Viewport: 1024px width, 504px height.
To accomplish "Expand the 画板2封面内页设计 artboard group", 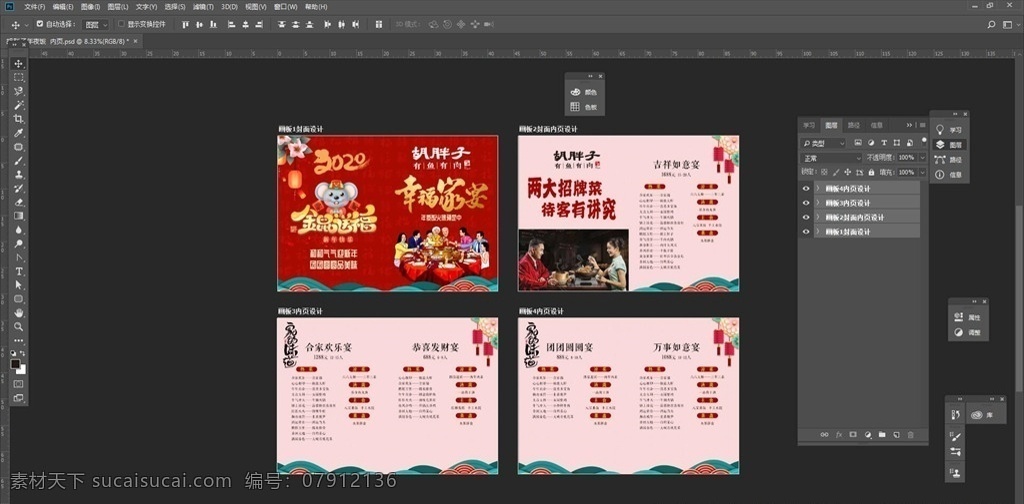I will pos(818,217).
